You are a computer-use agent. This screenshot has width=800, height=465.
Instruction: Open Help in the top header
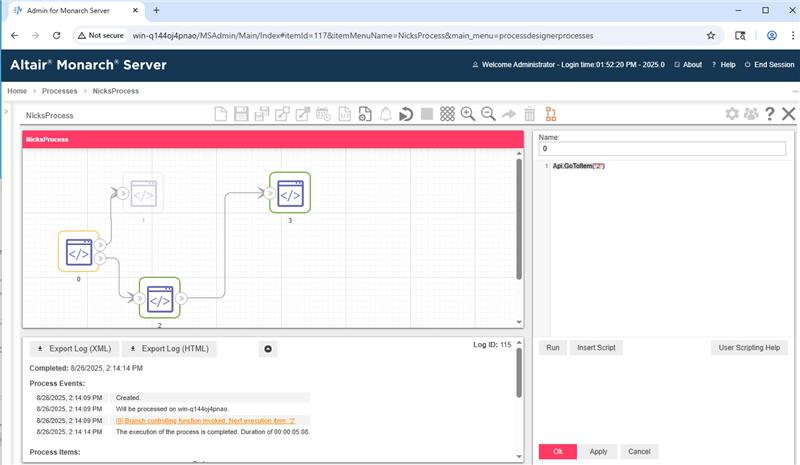click(x=724, y=65)
